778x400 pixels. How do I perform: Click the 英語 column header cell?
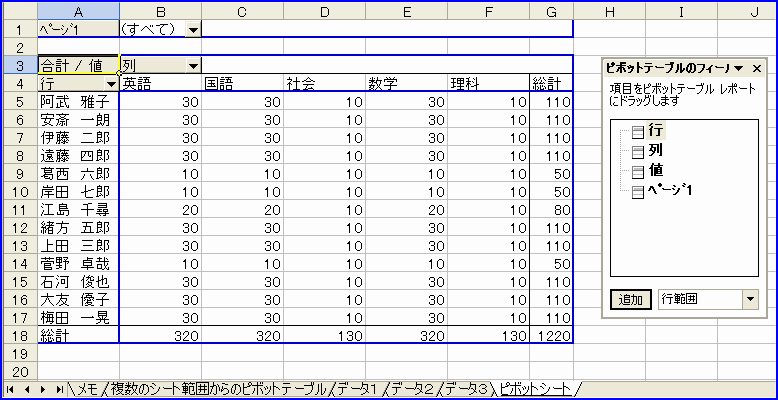tap(160, 84)
